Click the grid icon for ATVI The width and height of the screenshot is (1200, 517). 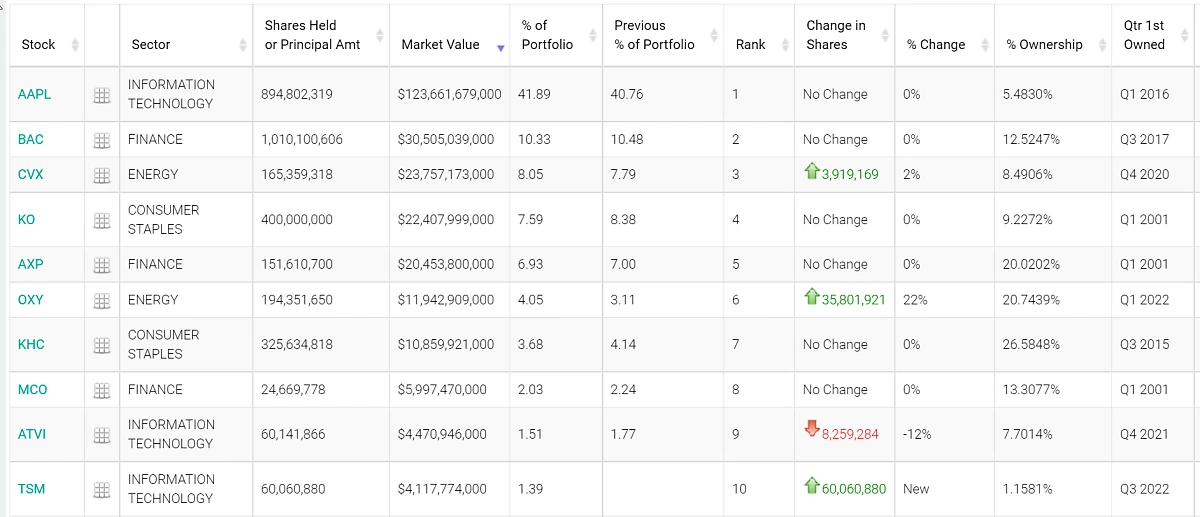101,435
